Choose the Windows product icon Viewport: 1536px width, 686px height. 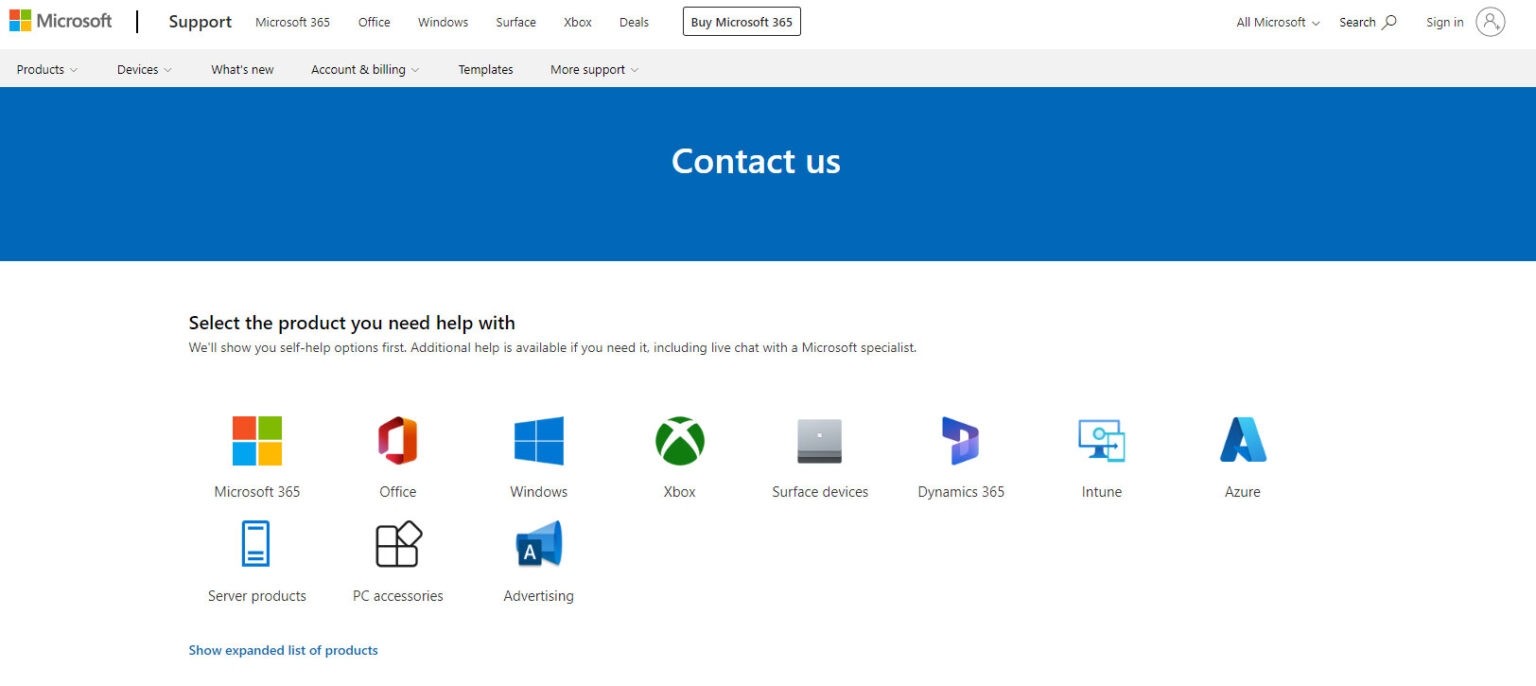538,441
